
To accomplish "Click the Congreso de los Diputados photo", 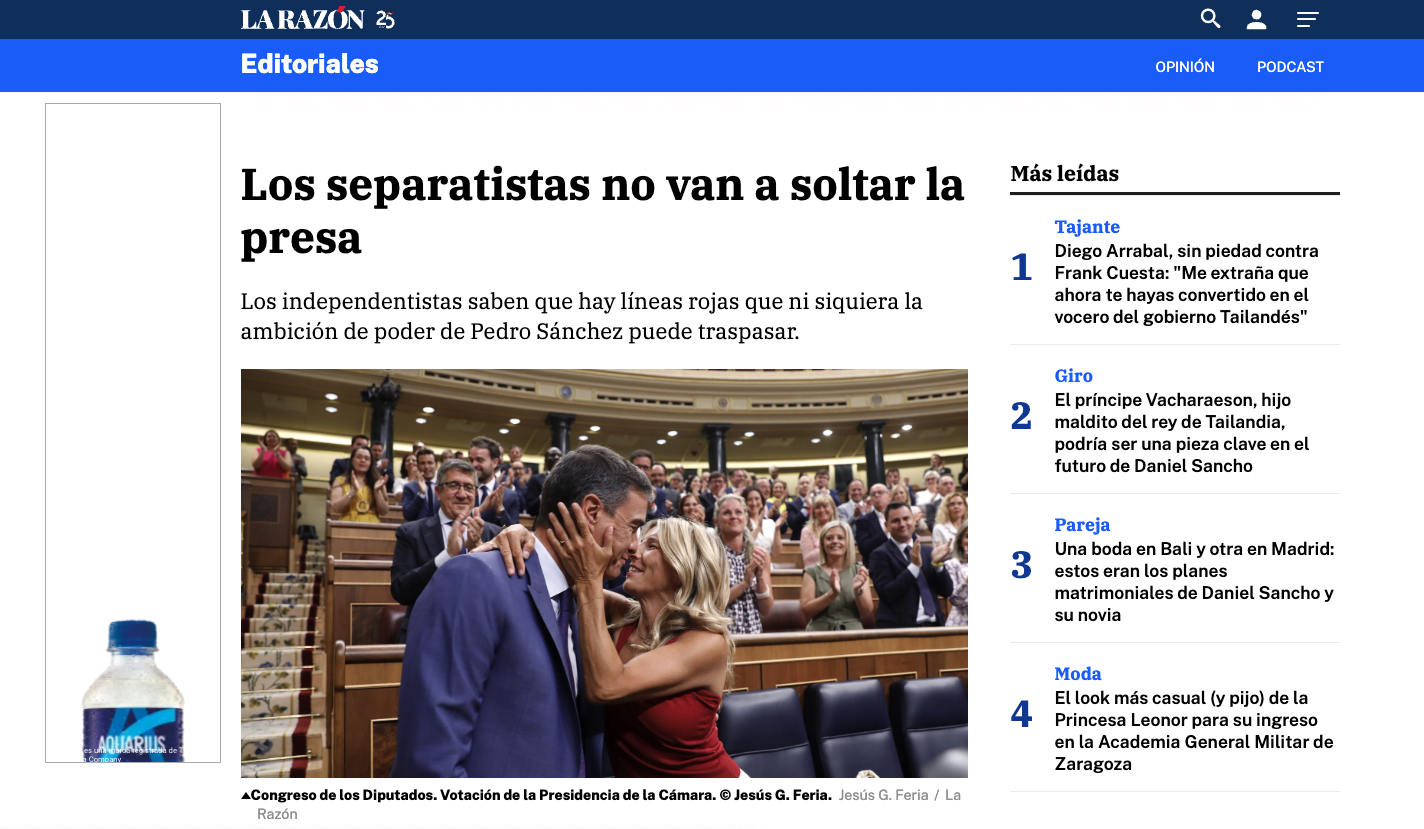I will tap(604, 573).
